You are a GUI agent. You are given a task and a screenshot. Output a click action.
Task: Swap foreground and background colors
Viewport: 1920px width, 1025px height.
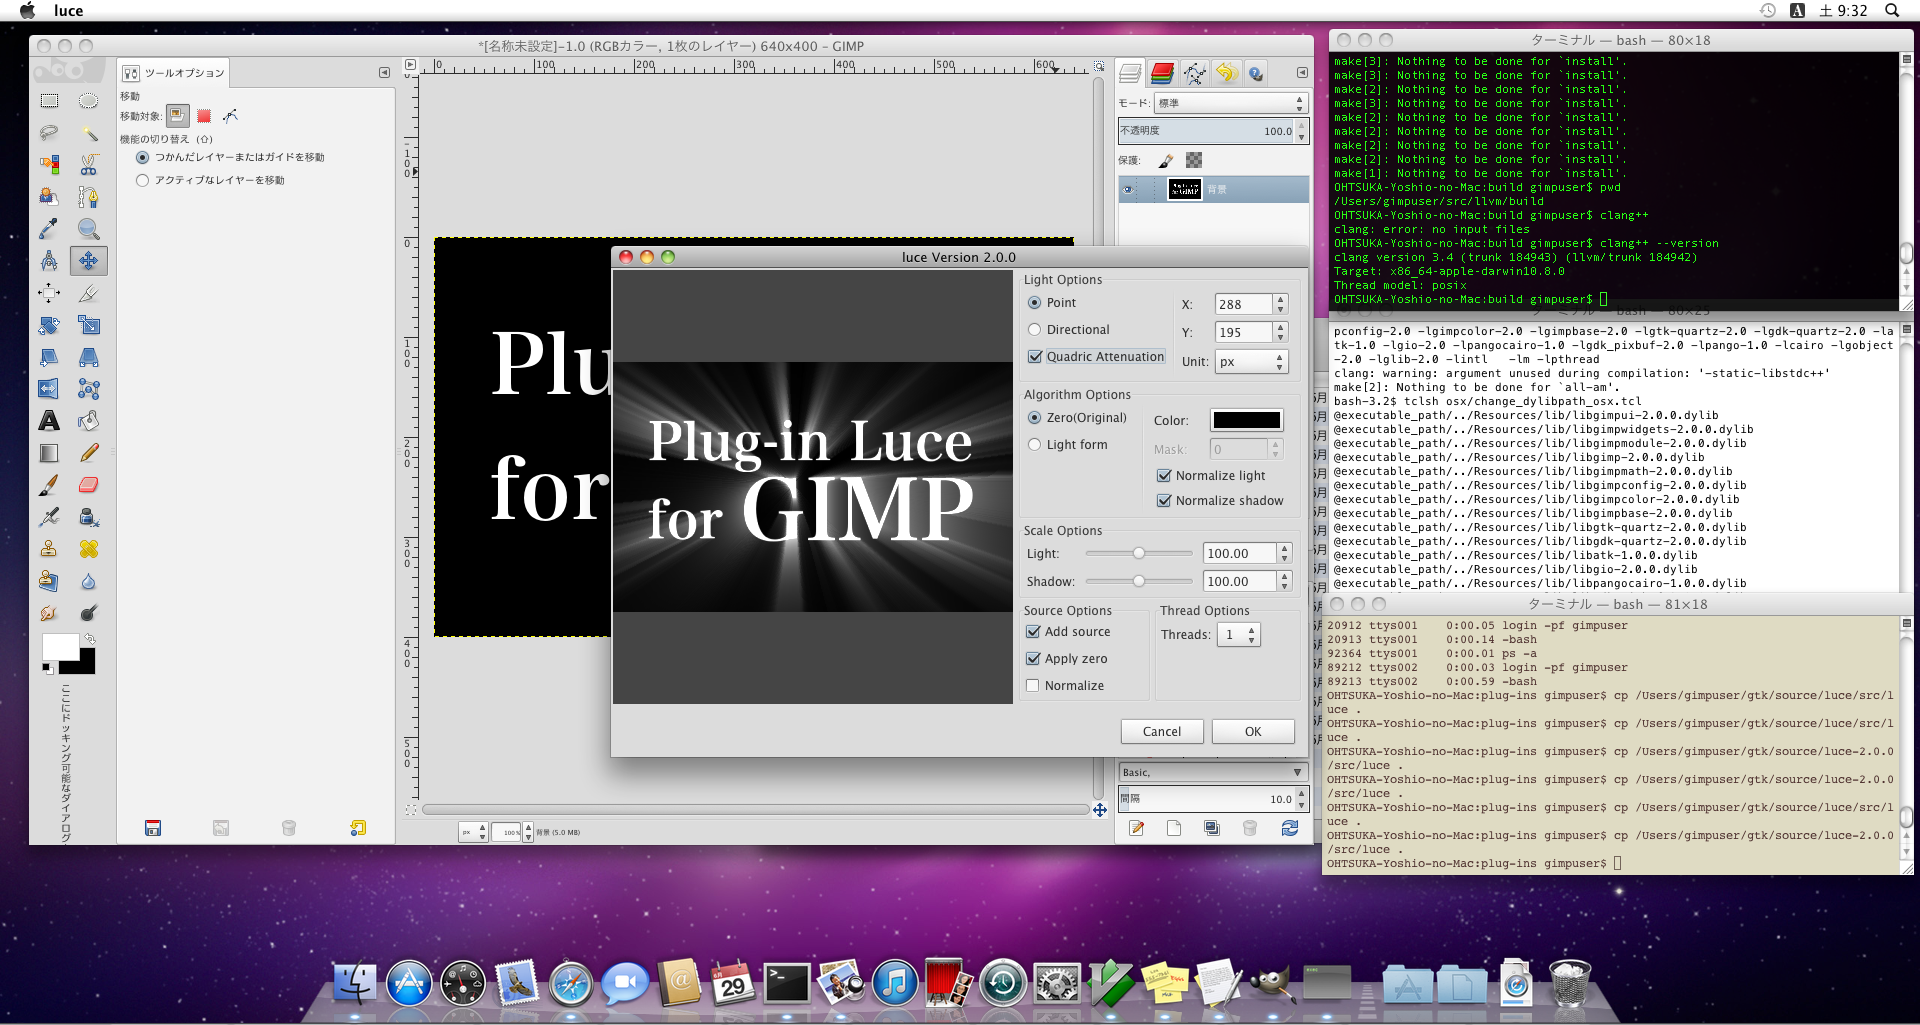[x=90, y=638]
